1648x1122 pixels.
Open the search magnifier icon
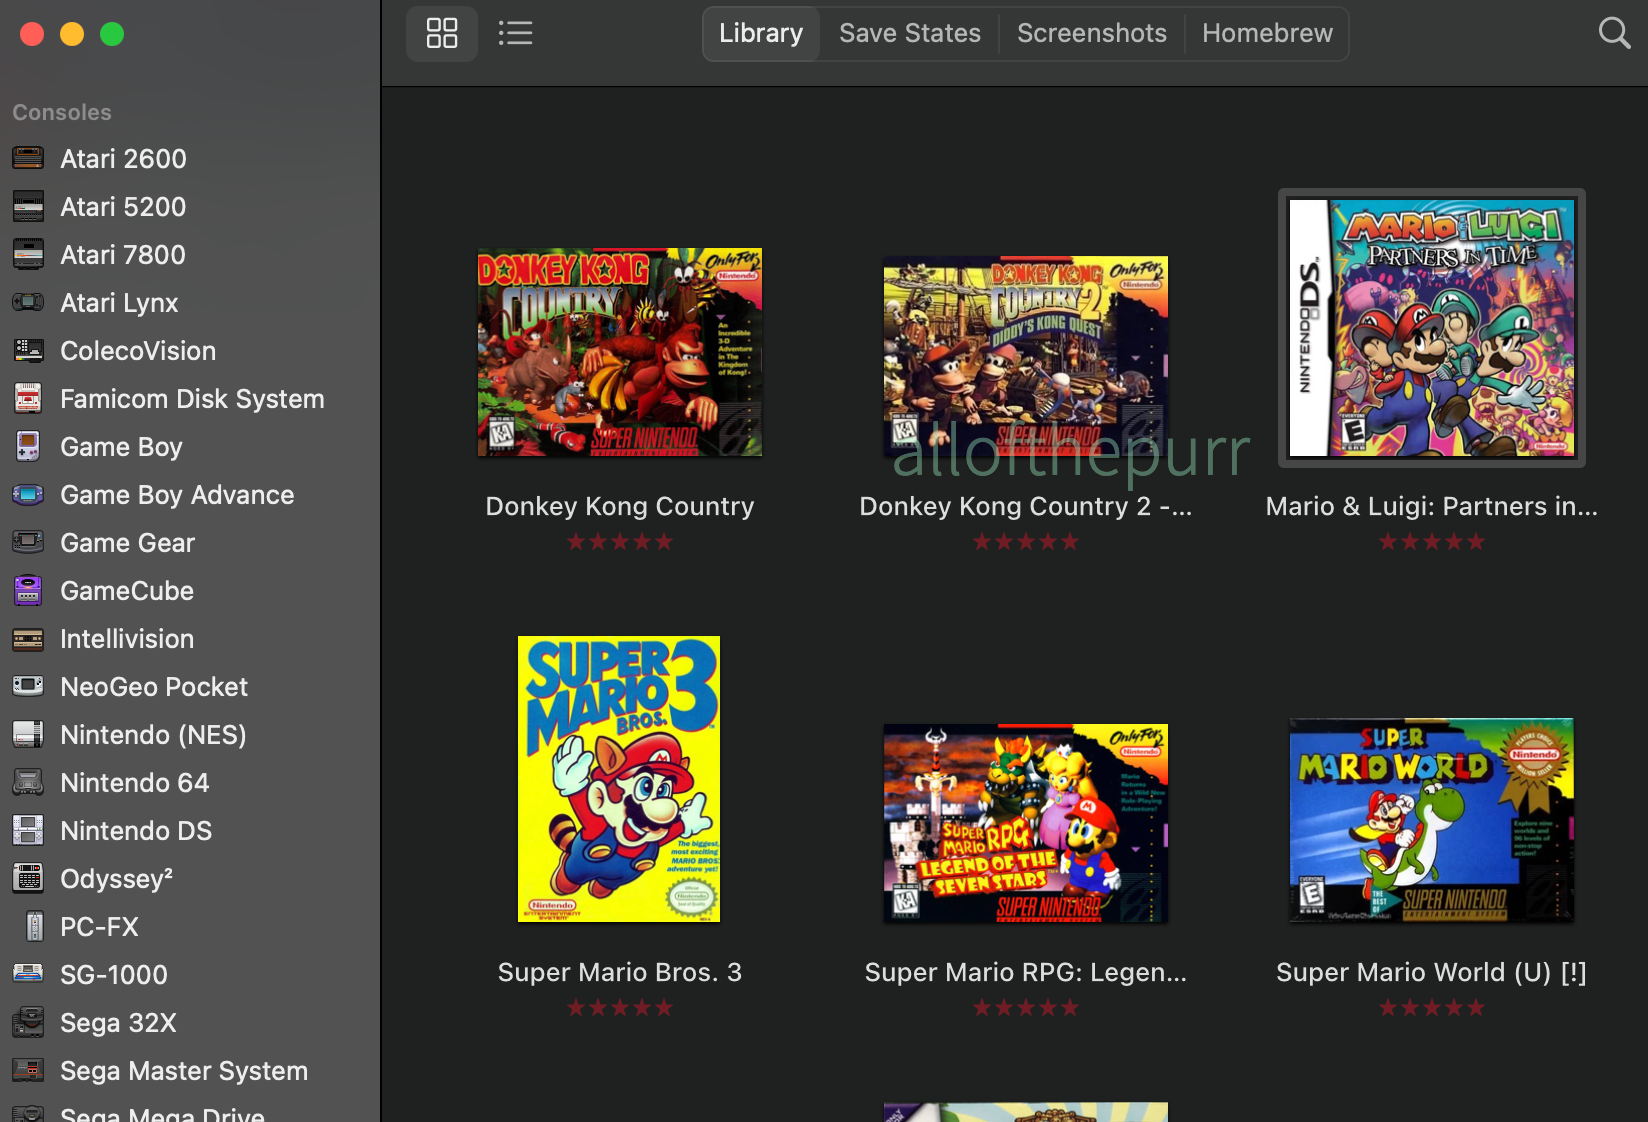(x=1614, y=33)
